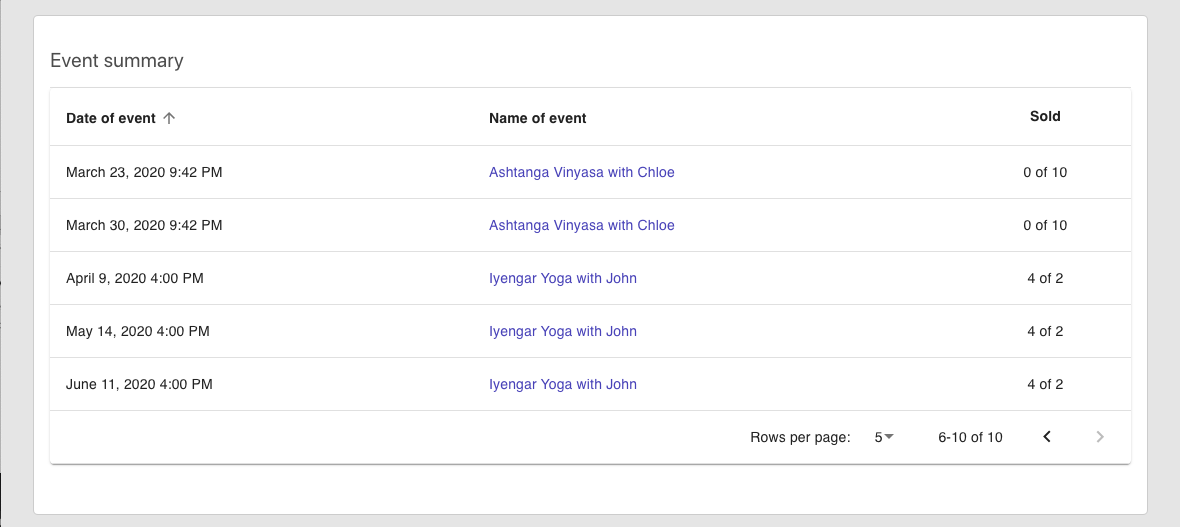Click the 6-10 of 10 pagination text
Screen dimensions: 1180x527
point(970,437)
